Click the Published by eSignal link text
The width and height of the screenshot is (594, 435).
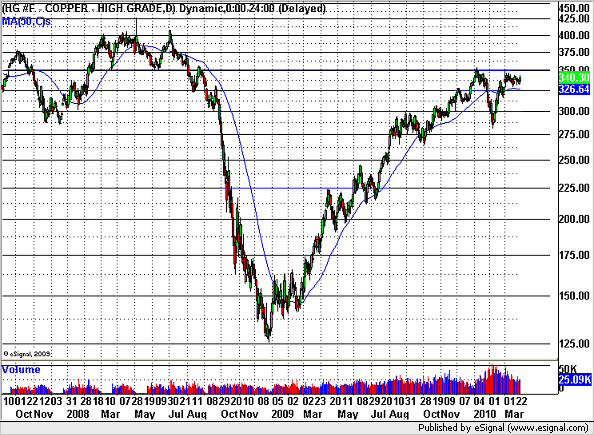503,428
